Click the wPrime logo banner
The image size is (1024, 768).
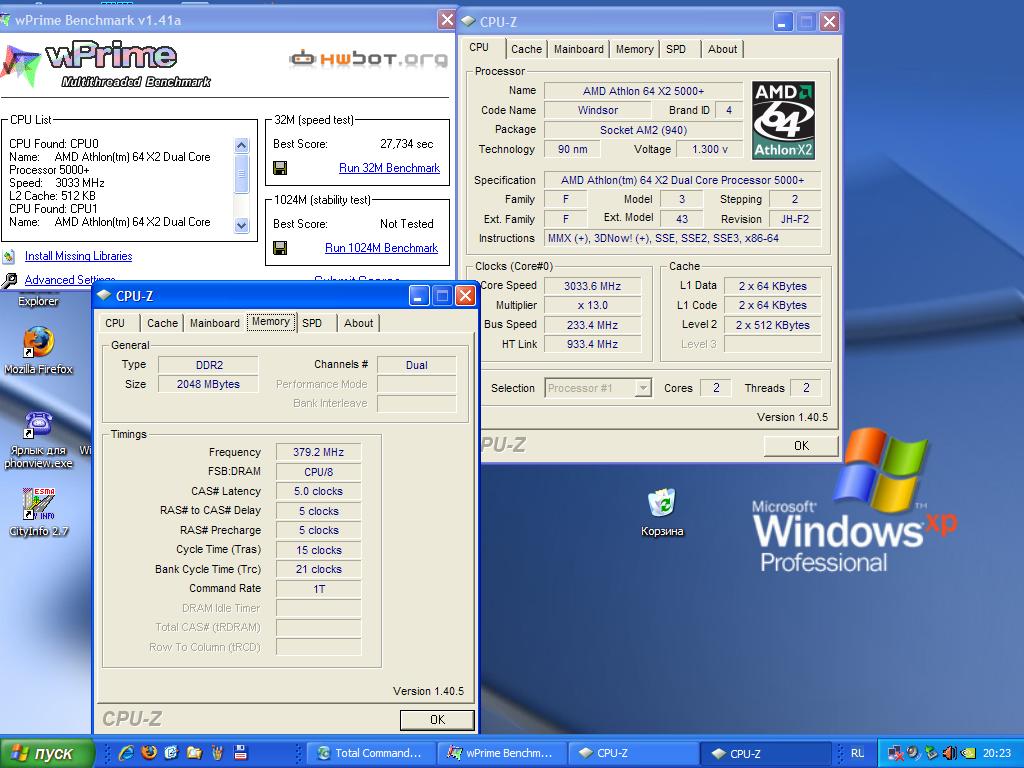108,63
